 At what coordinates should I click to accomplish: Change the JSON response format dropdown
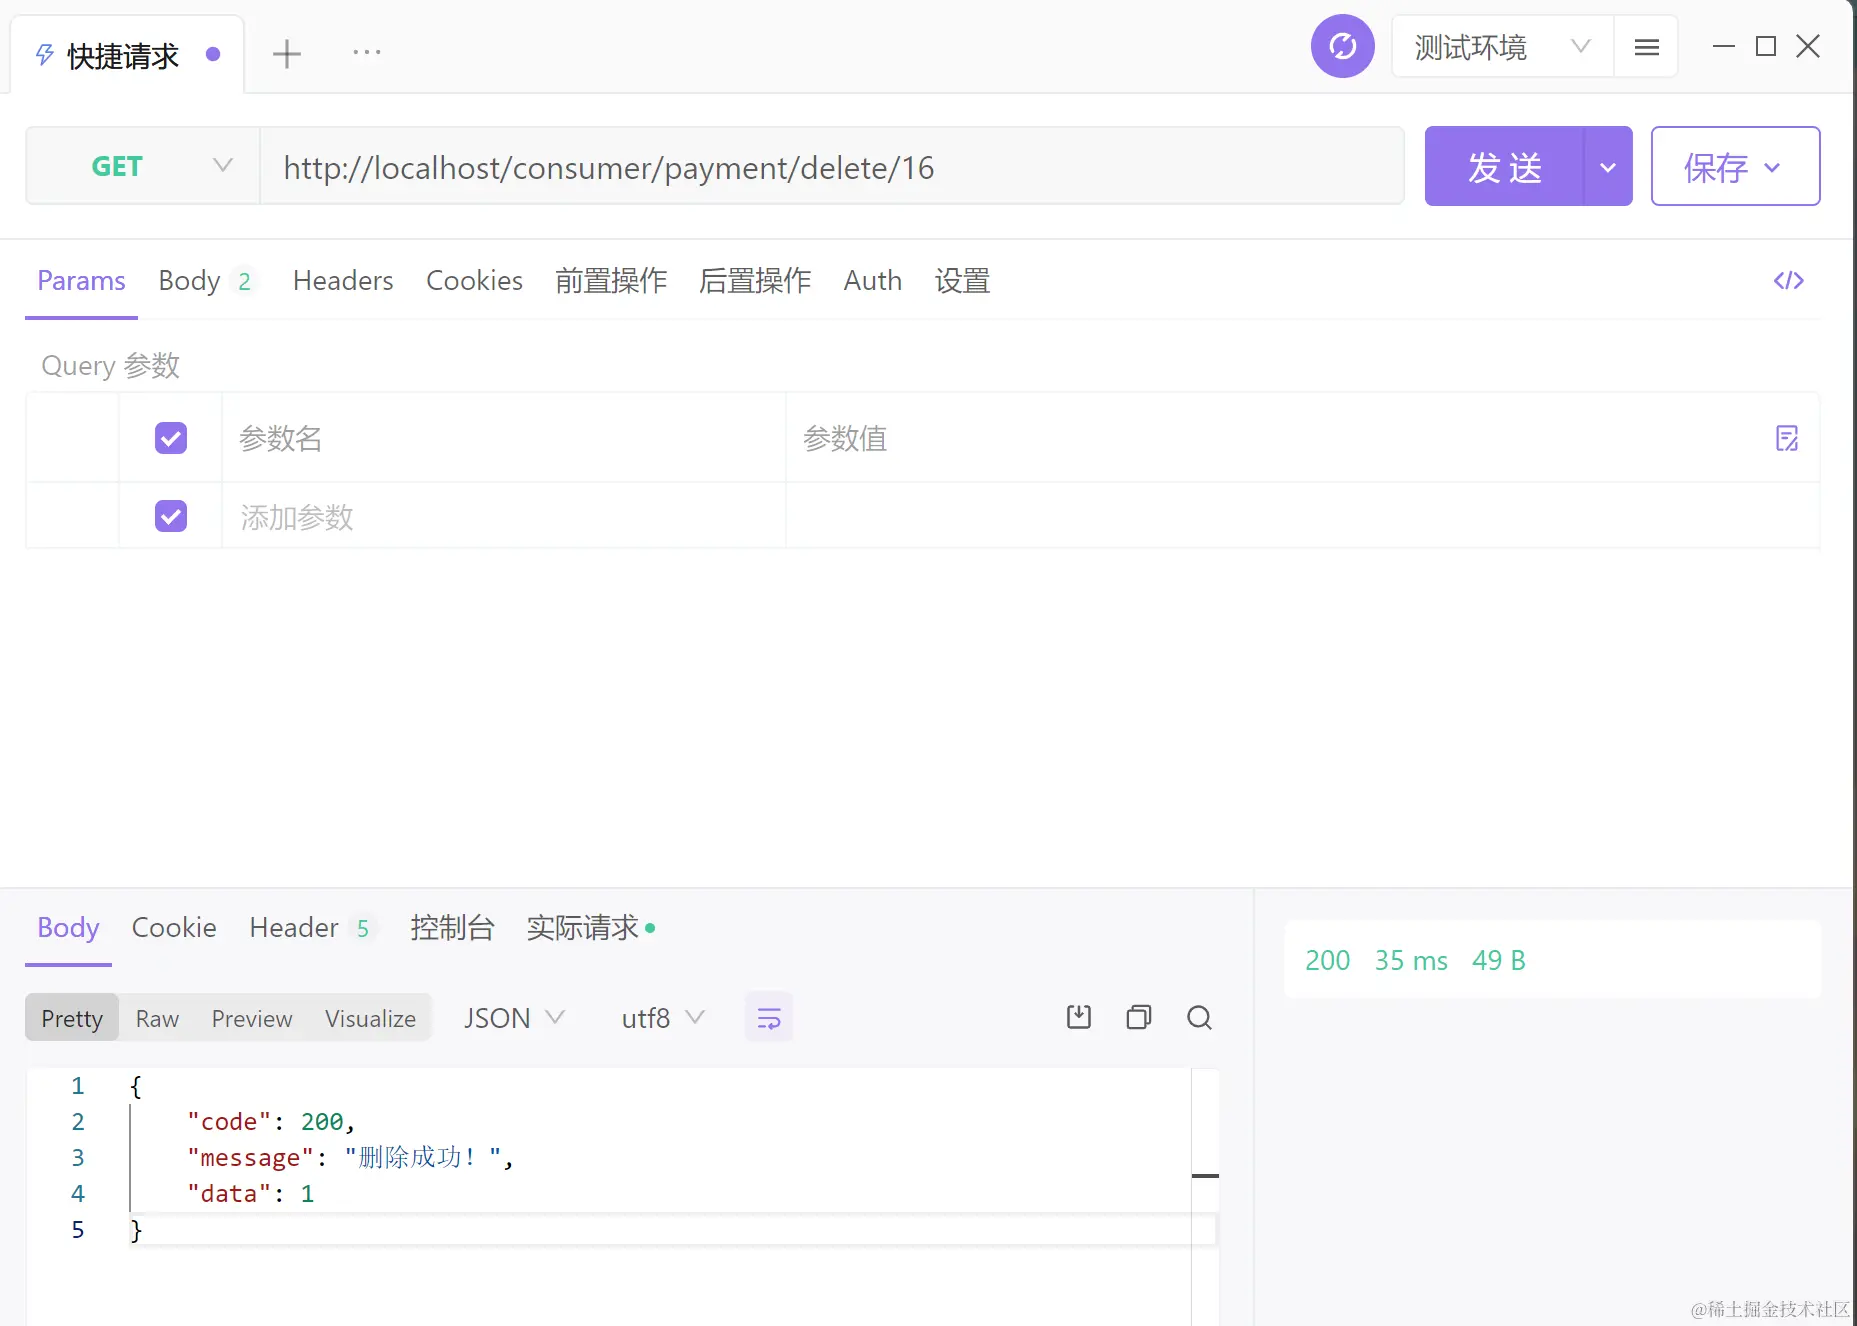coord(515,1018)
